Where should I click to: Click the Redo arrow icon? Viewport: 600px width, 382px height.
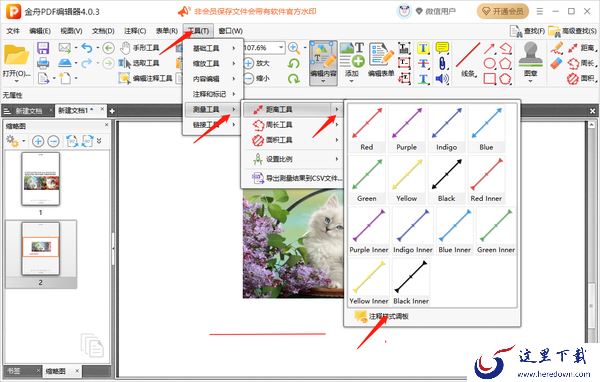click(87, 63)
